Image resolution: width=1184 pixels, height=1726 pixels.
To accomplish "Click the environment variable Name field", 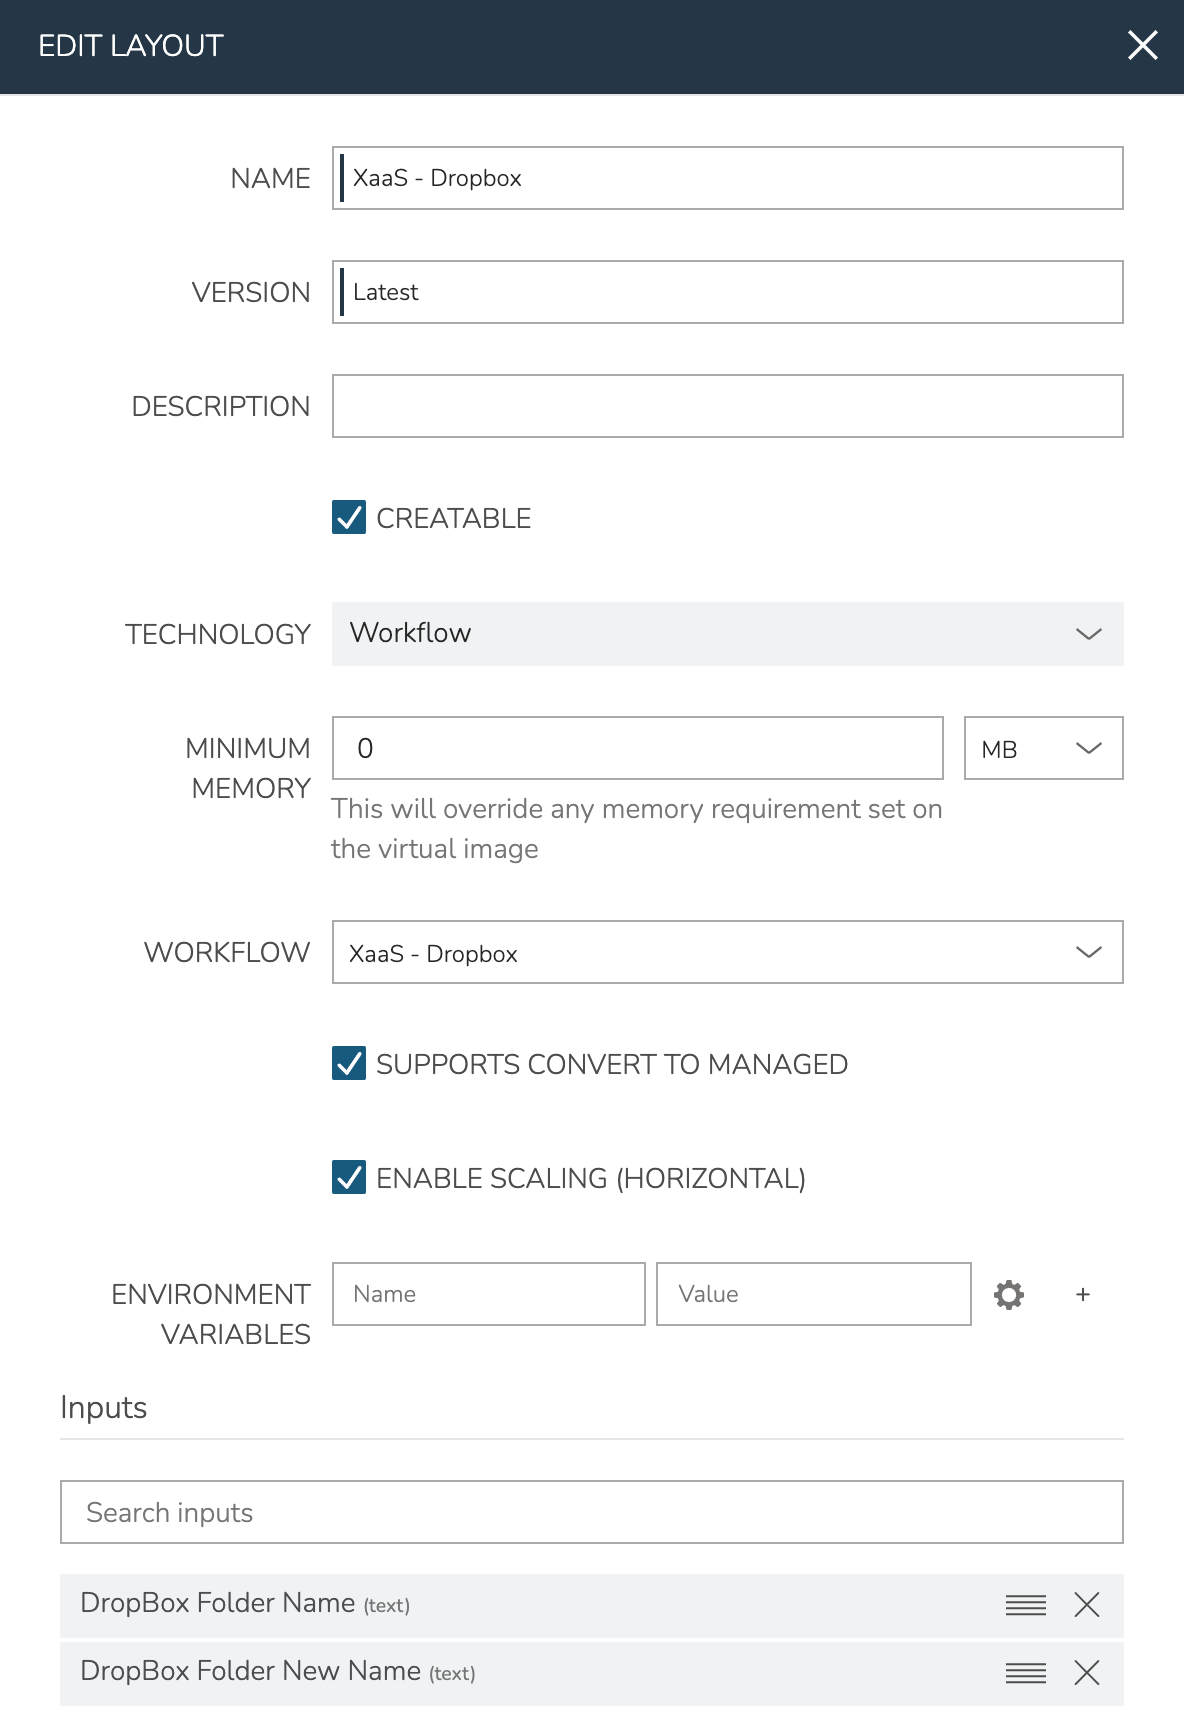I will point(488,1294).
